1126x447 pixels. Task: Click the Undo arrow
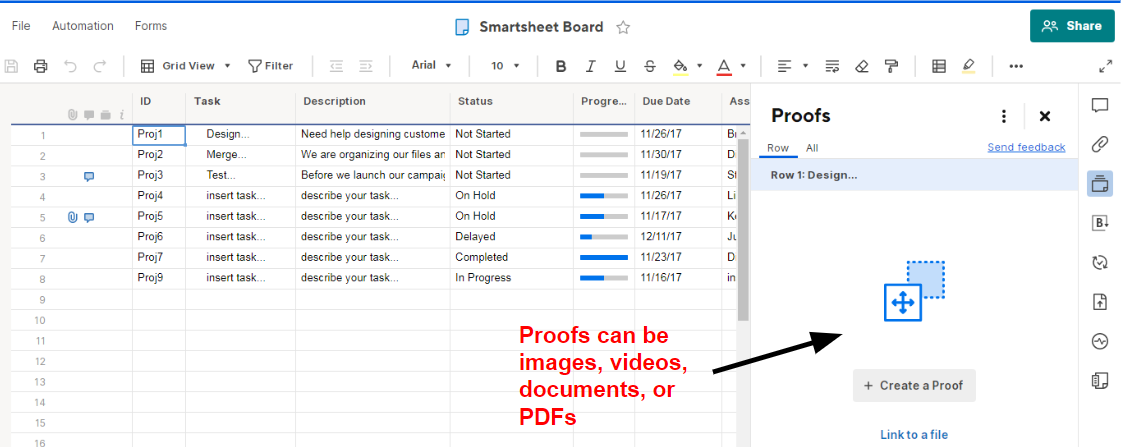(70, 66)
